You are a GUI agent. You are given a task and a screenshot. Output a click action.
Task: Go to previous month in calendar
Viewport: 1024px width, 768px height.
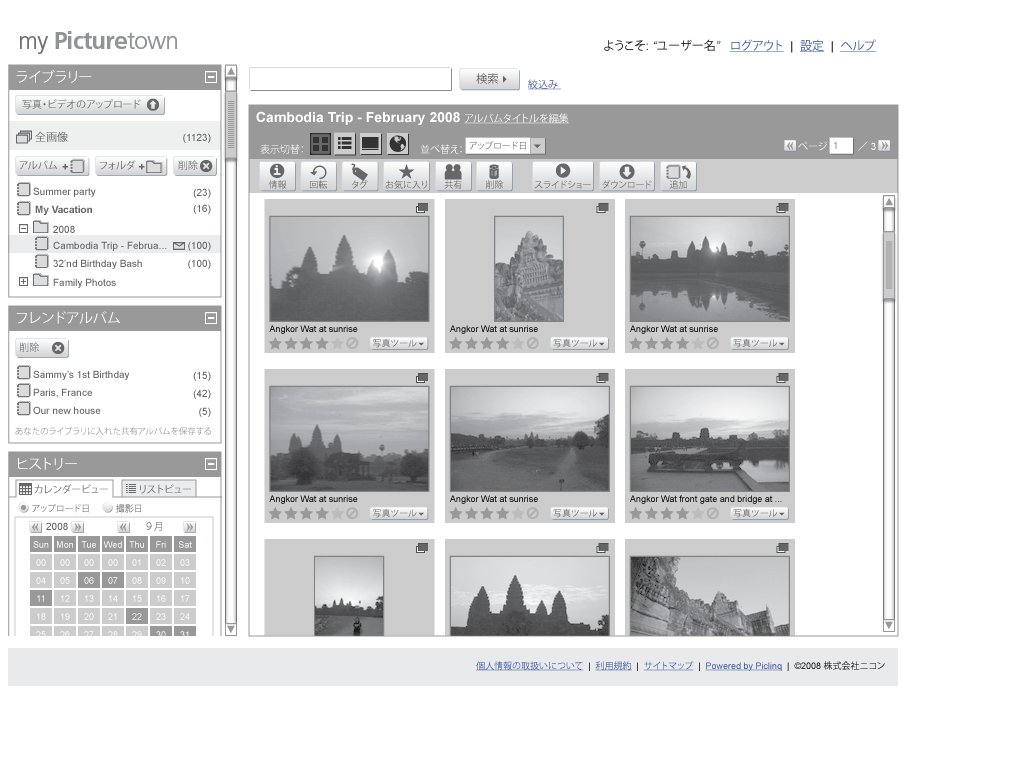pyautogui.click(x=123, y=527)
